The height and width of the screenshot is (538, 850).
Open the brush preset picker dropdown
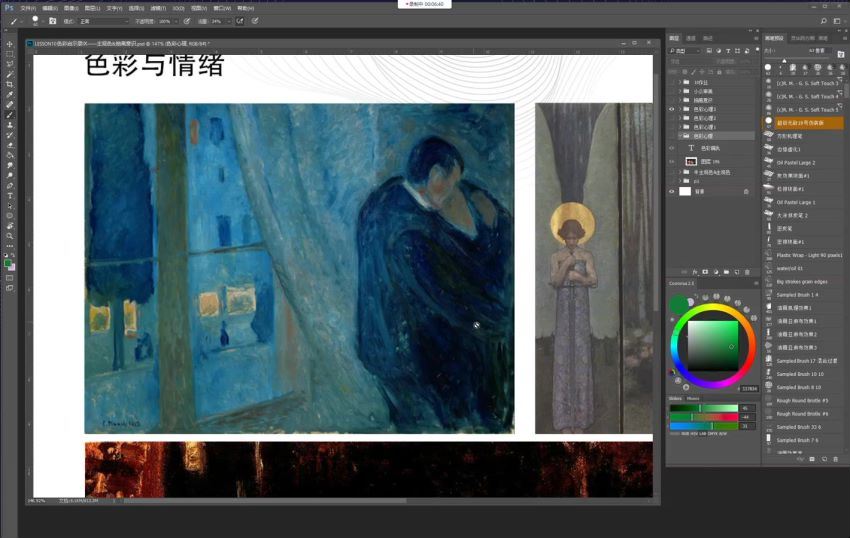pos(42,21)
